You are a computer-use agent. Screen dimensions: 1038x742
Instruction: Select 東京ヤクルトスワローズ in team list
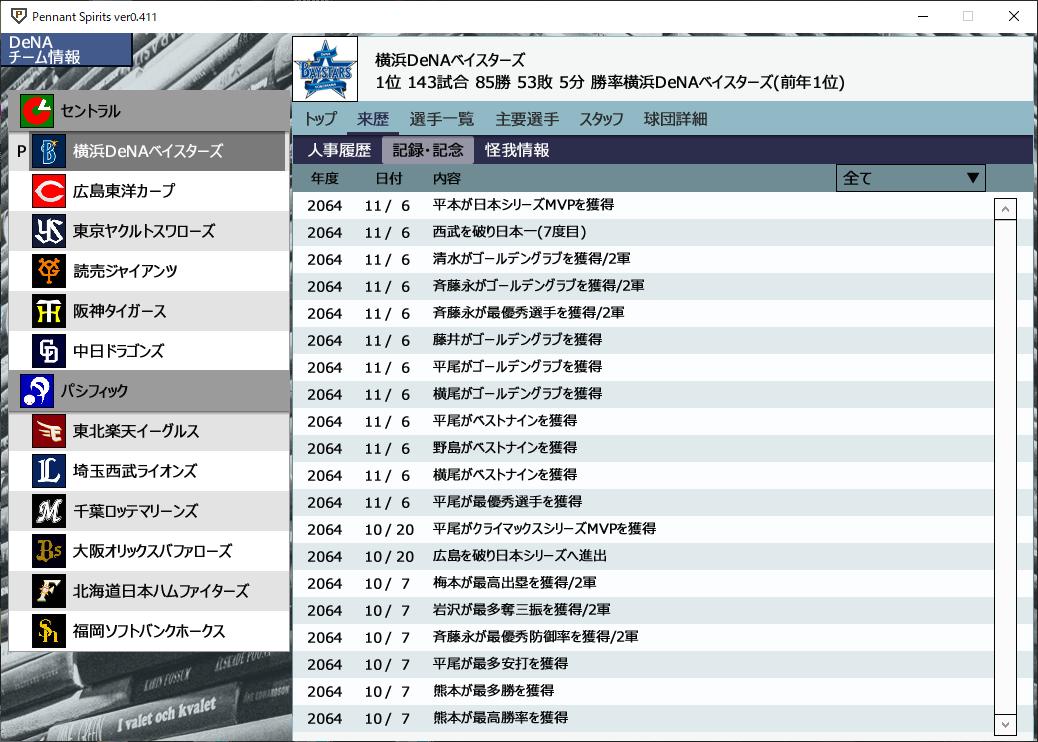pos(149,231)
